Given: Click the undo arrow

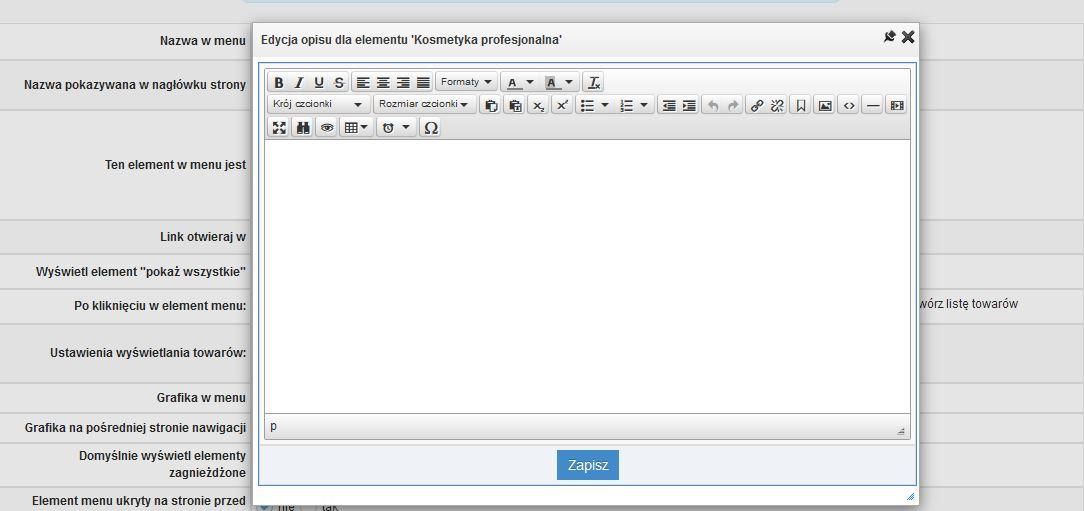Looking at the screenshot, I should [x=713, y=105].
